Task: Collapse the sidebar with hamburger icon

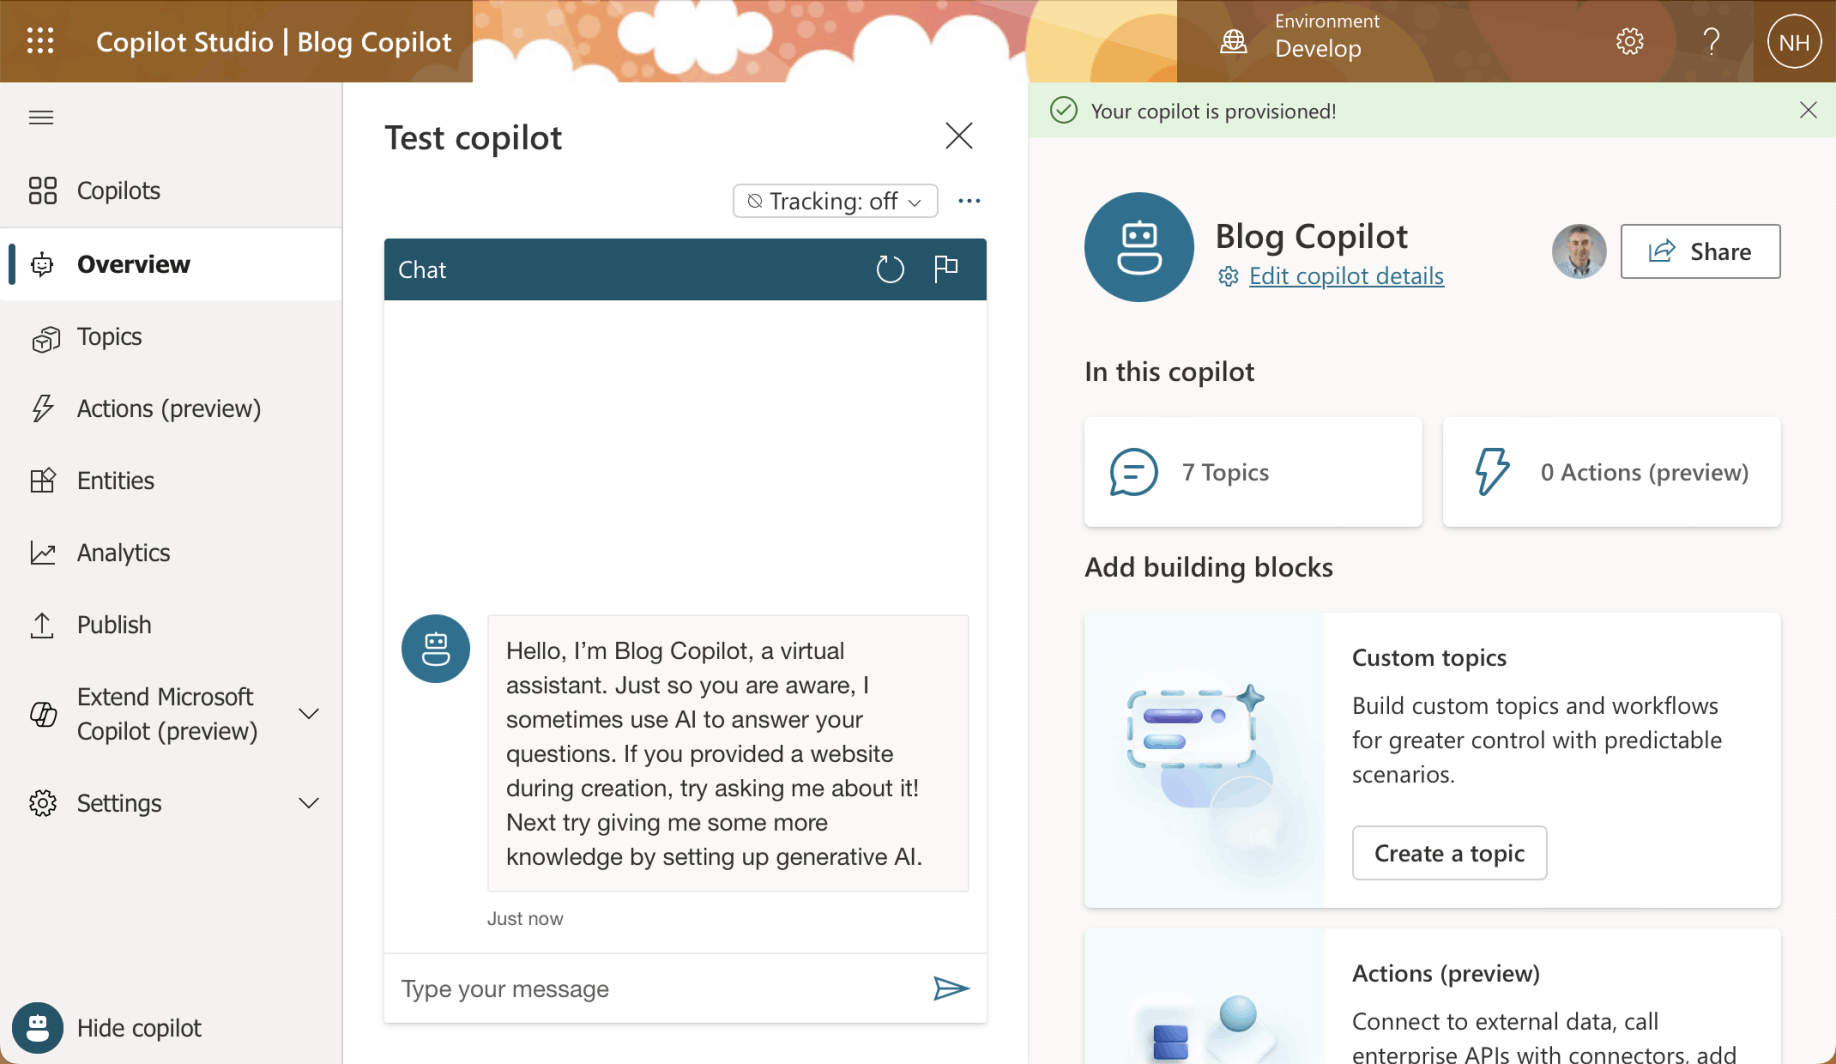Action: tap(41, 118)
